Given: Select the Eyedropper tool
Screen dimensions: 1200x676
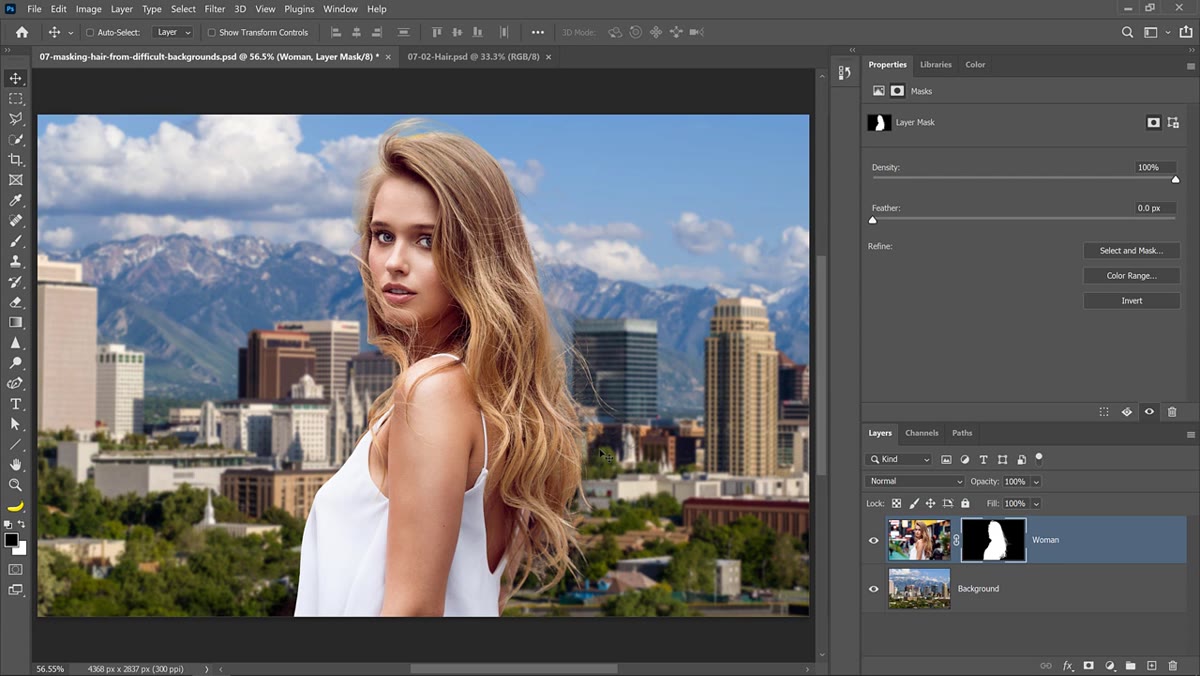Looking at the screenshot, I should pyautogui.click(x=15, y=200).
